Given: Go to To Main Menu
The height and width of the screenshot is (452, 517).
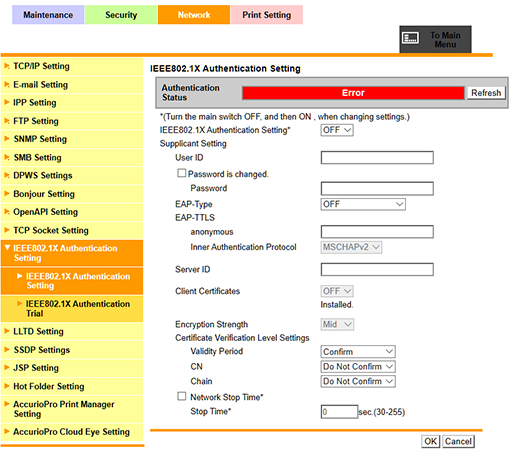Looking at the screenshot, I should click(435, 39).
